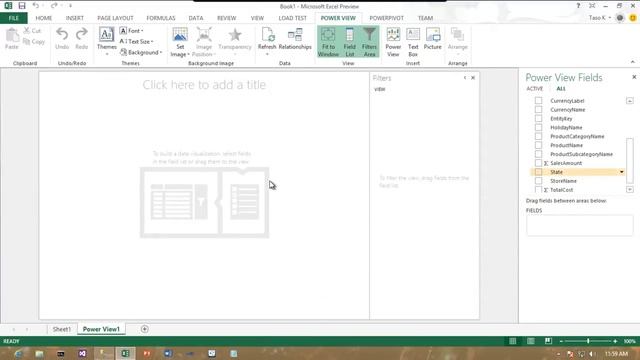Open the Background dropdown
This screenshot has width=640, height=360.
141,52
